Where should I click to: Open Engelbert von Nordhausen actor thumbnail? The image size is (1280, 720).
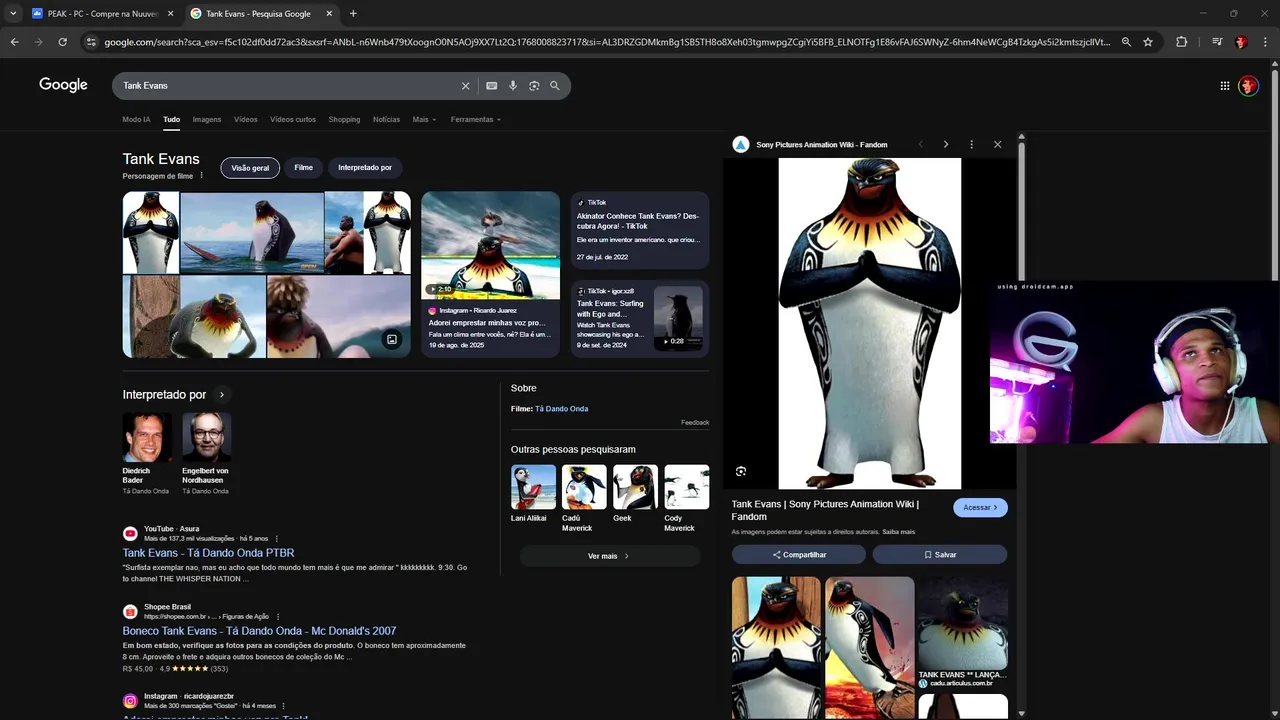pyautogui.click(x=207, y=437)
